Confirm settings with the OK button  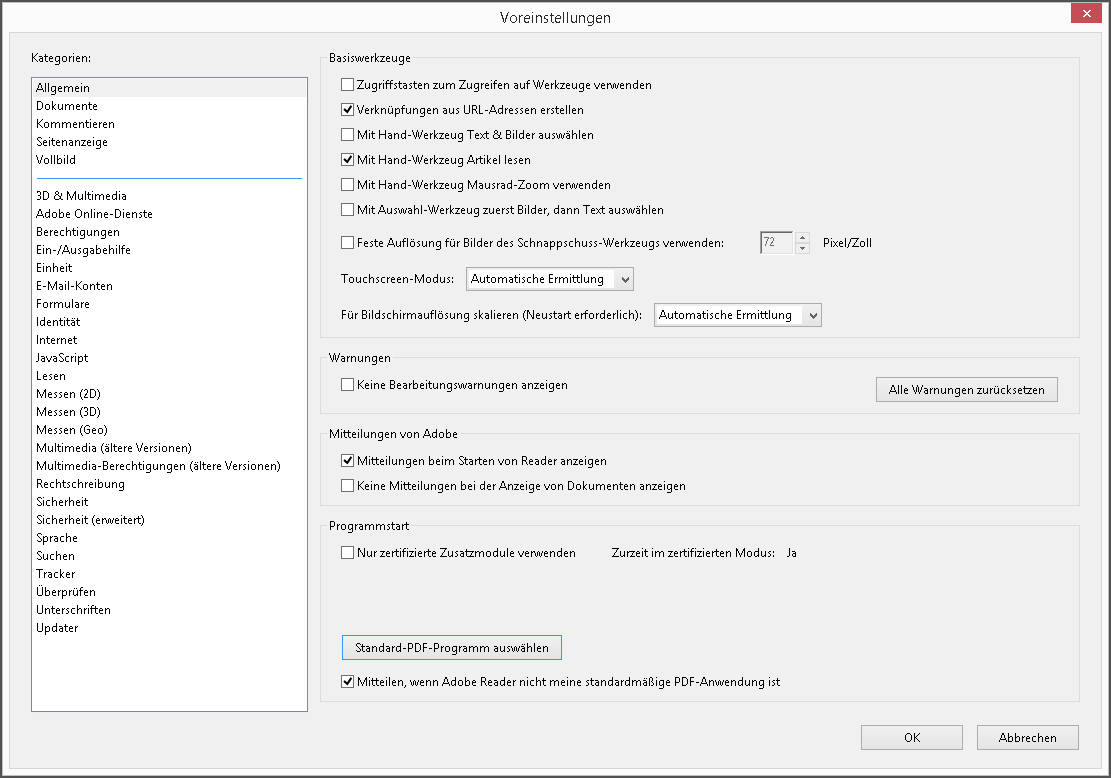[911, 738]
